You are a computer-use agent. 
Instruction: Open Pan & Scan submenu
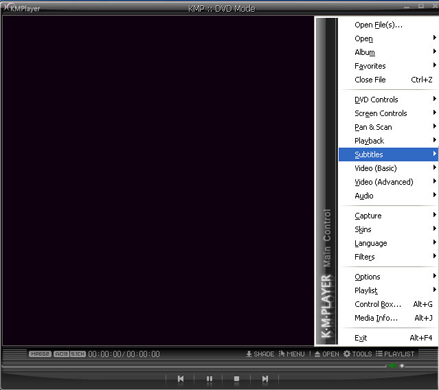[388, 127]
